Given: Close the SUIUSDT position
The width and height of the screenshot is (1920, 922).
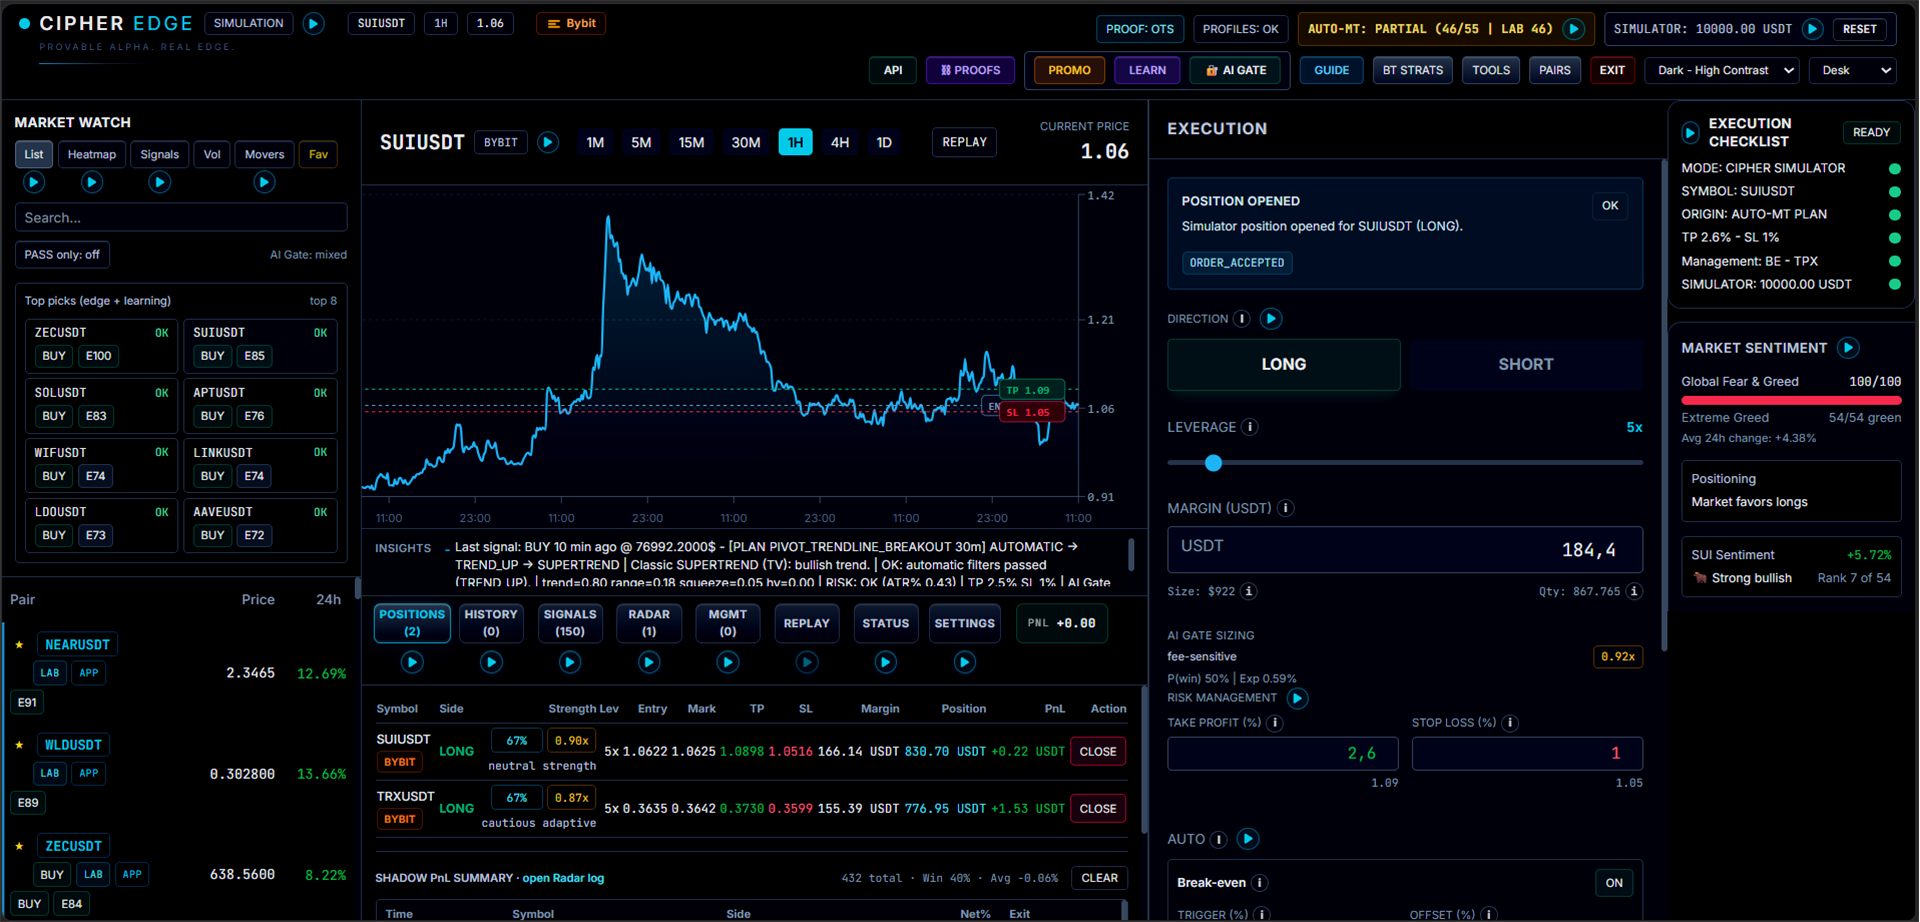Looking at the screenshot, I should point(1098,752).
